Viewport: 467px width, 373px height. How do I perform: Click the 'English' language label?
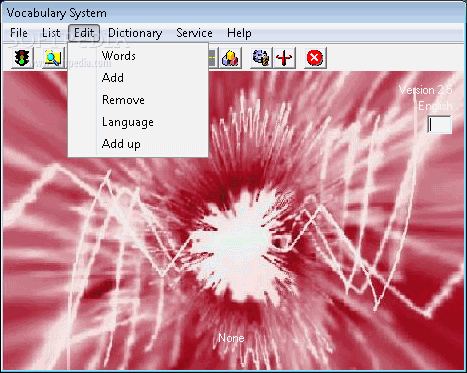point(435,106)
